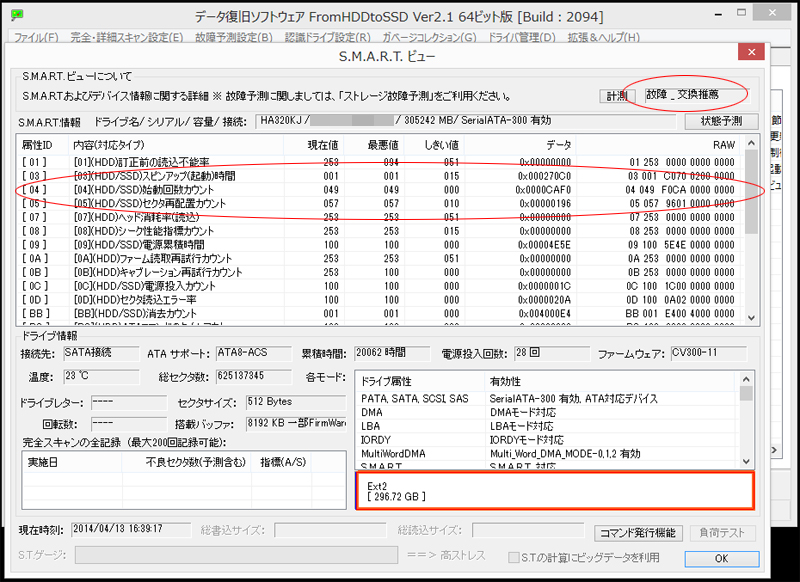Select the MultiWordDMA row in drive attributes
Image resolution: width=800 pixels, height=582 pixels.
coord(547,453)
